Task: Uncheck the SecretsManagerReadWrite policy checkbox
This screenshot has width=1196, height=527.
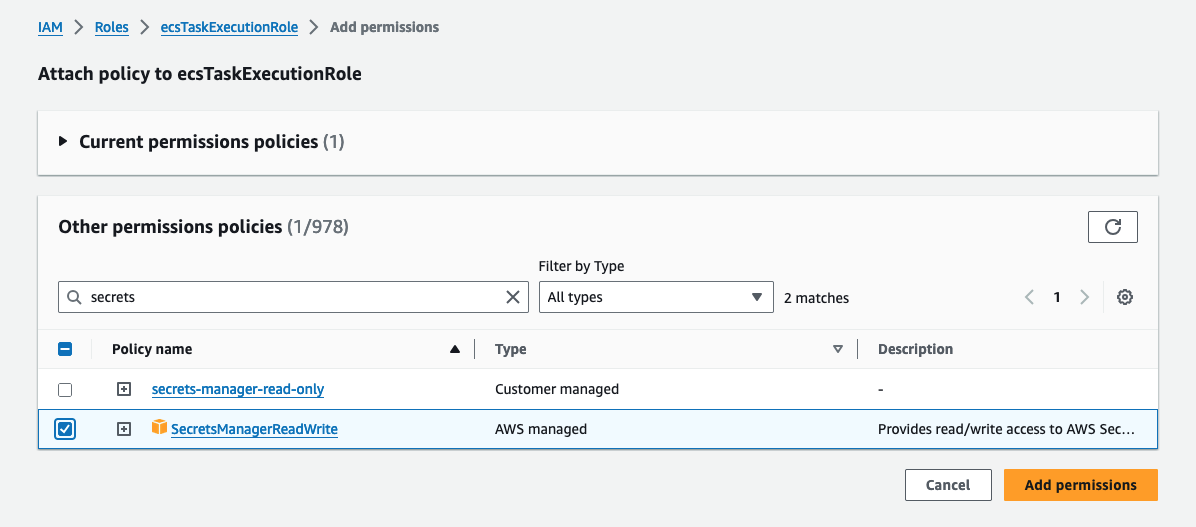Action: [65, 429]
